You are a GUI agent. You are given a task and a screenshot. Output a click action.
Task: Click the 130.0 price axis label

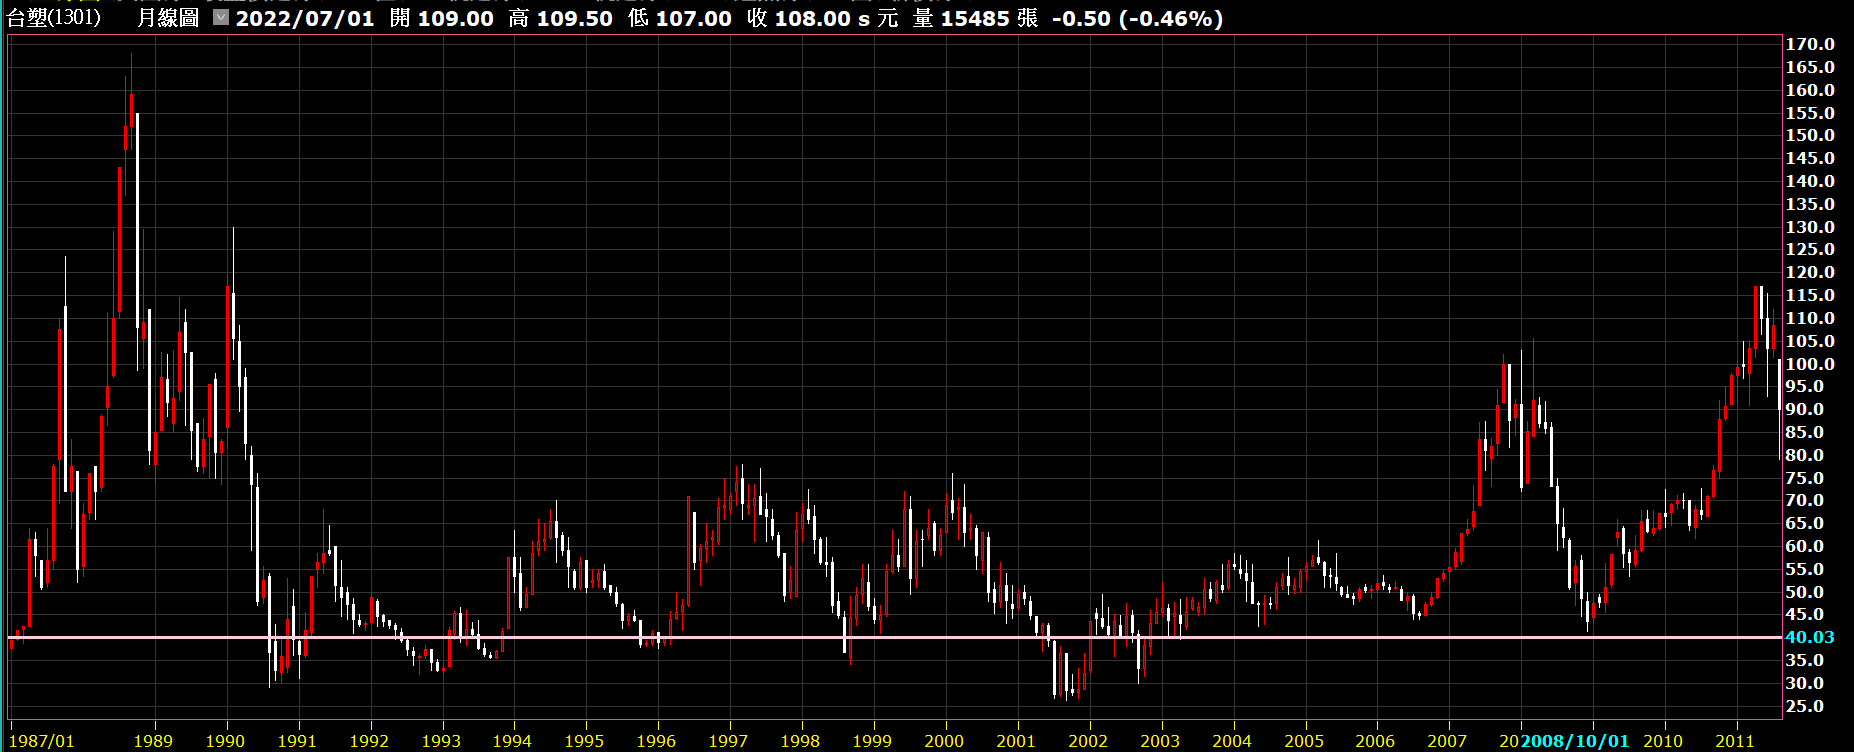point(1810,227)
